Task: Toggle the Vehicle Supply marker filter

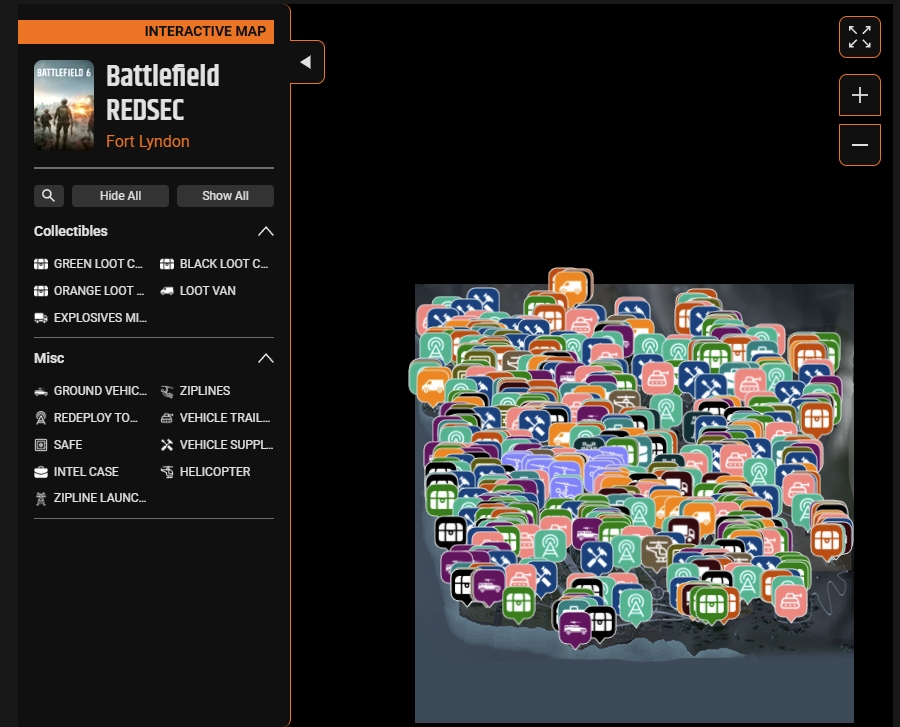Action: pyautogui.click(x=168, y=444)
